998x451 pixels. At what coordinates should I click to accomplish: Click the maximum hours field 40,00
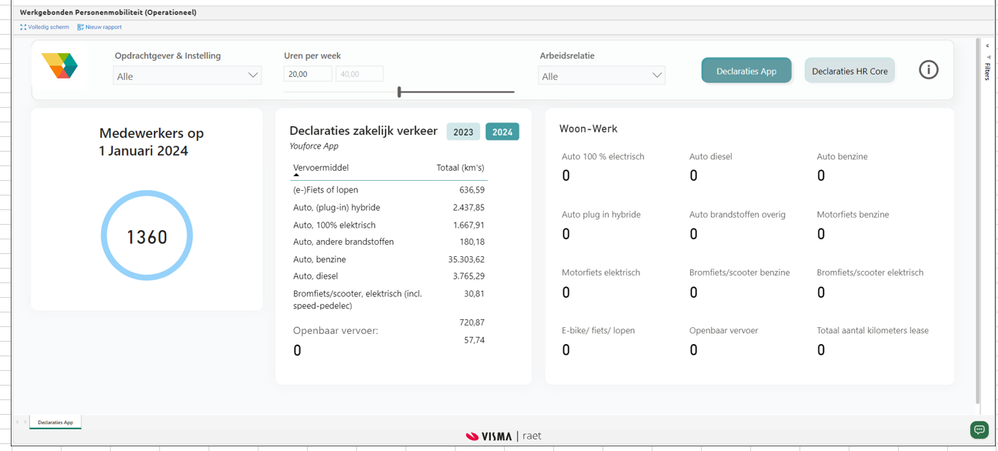point(359,74)
